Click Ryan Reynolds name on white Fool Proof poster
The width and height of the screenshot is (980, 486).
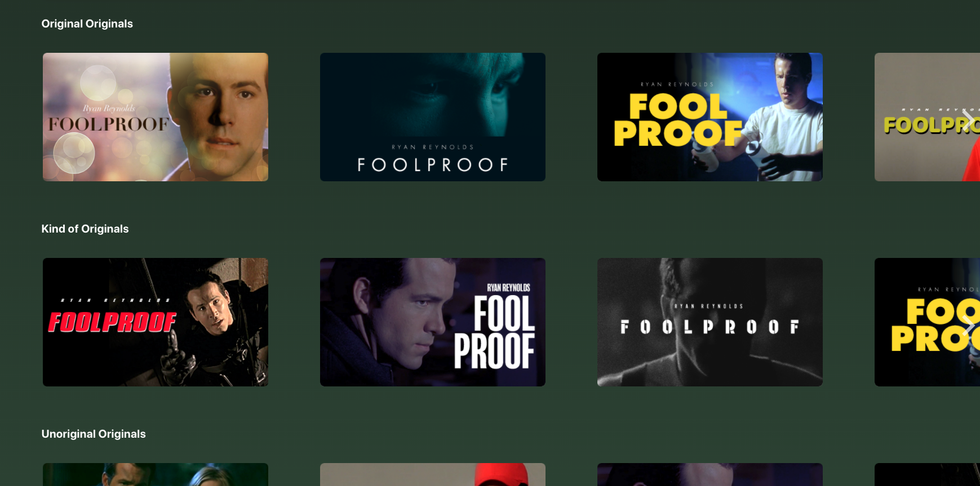tap(508, 287)
